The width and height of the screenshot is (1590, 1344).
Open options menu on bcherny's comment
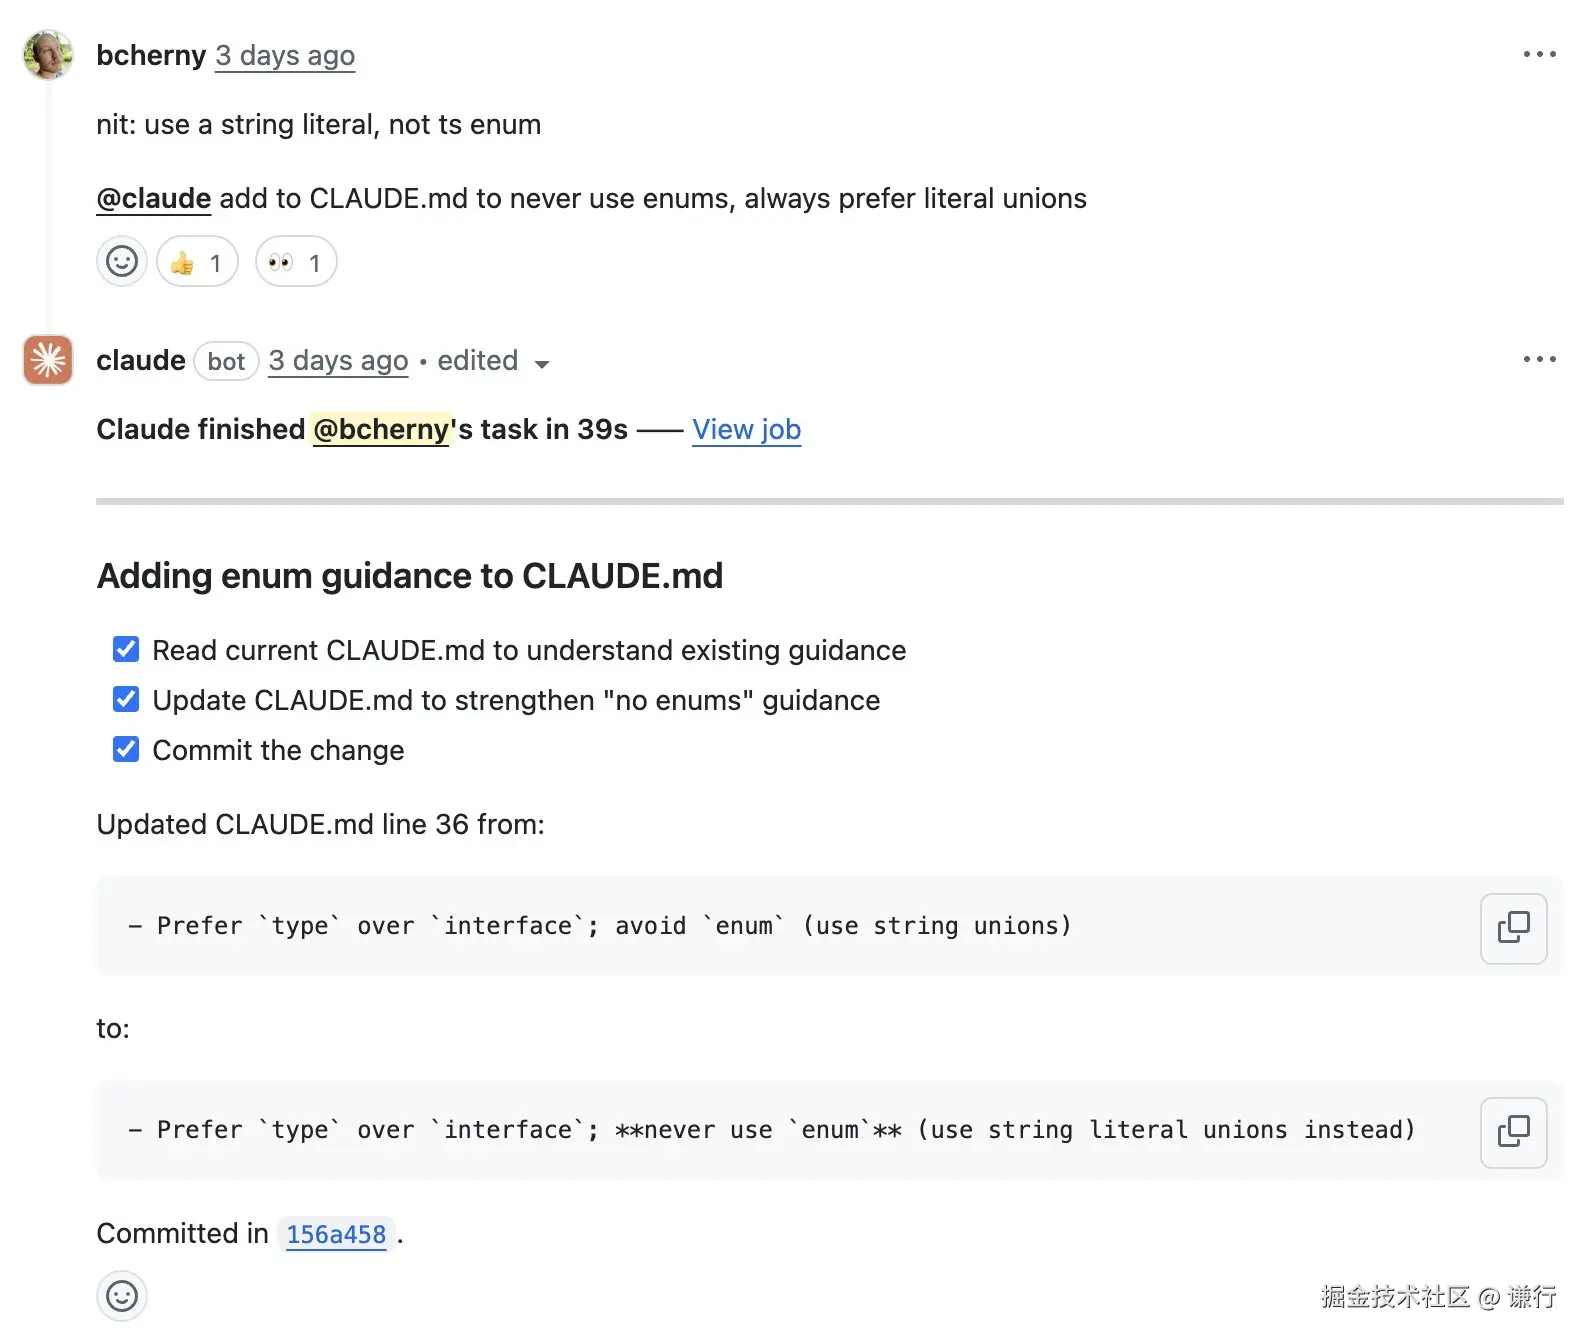coord(1539,55)
